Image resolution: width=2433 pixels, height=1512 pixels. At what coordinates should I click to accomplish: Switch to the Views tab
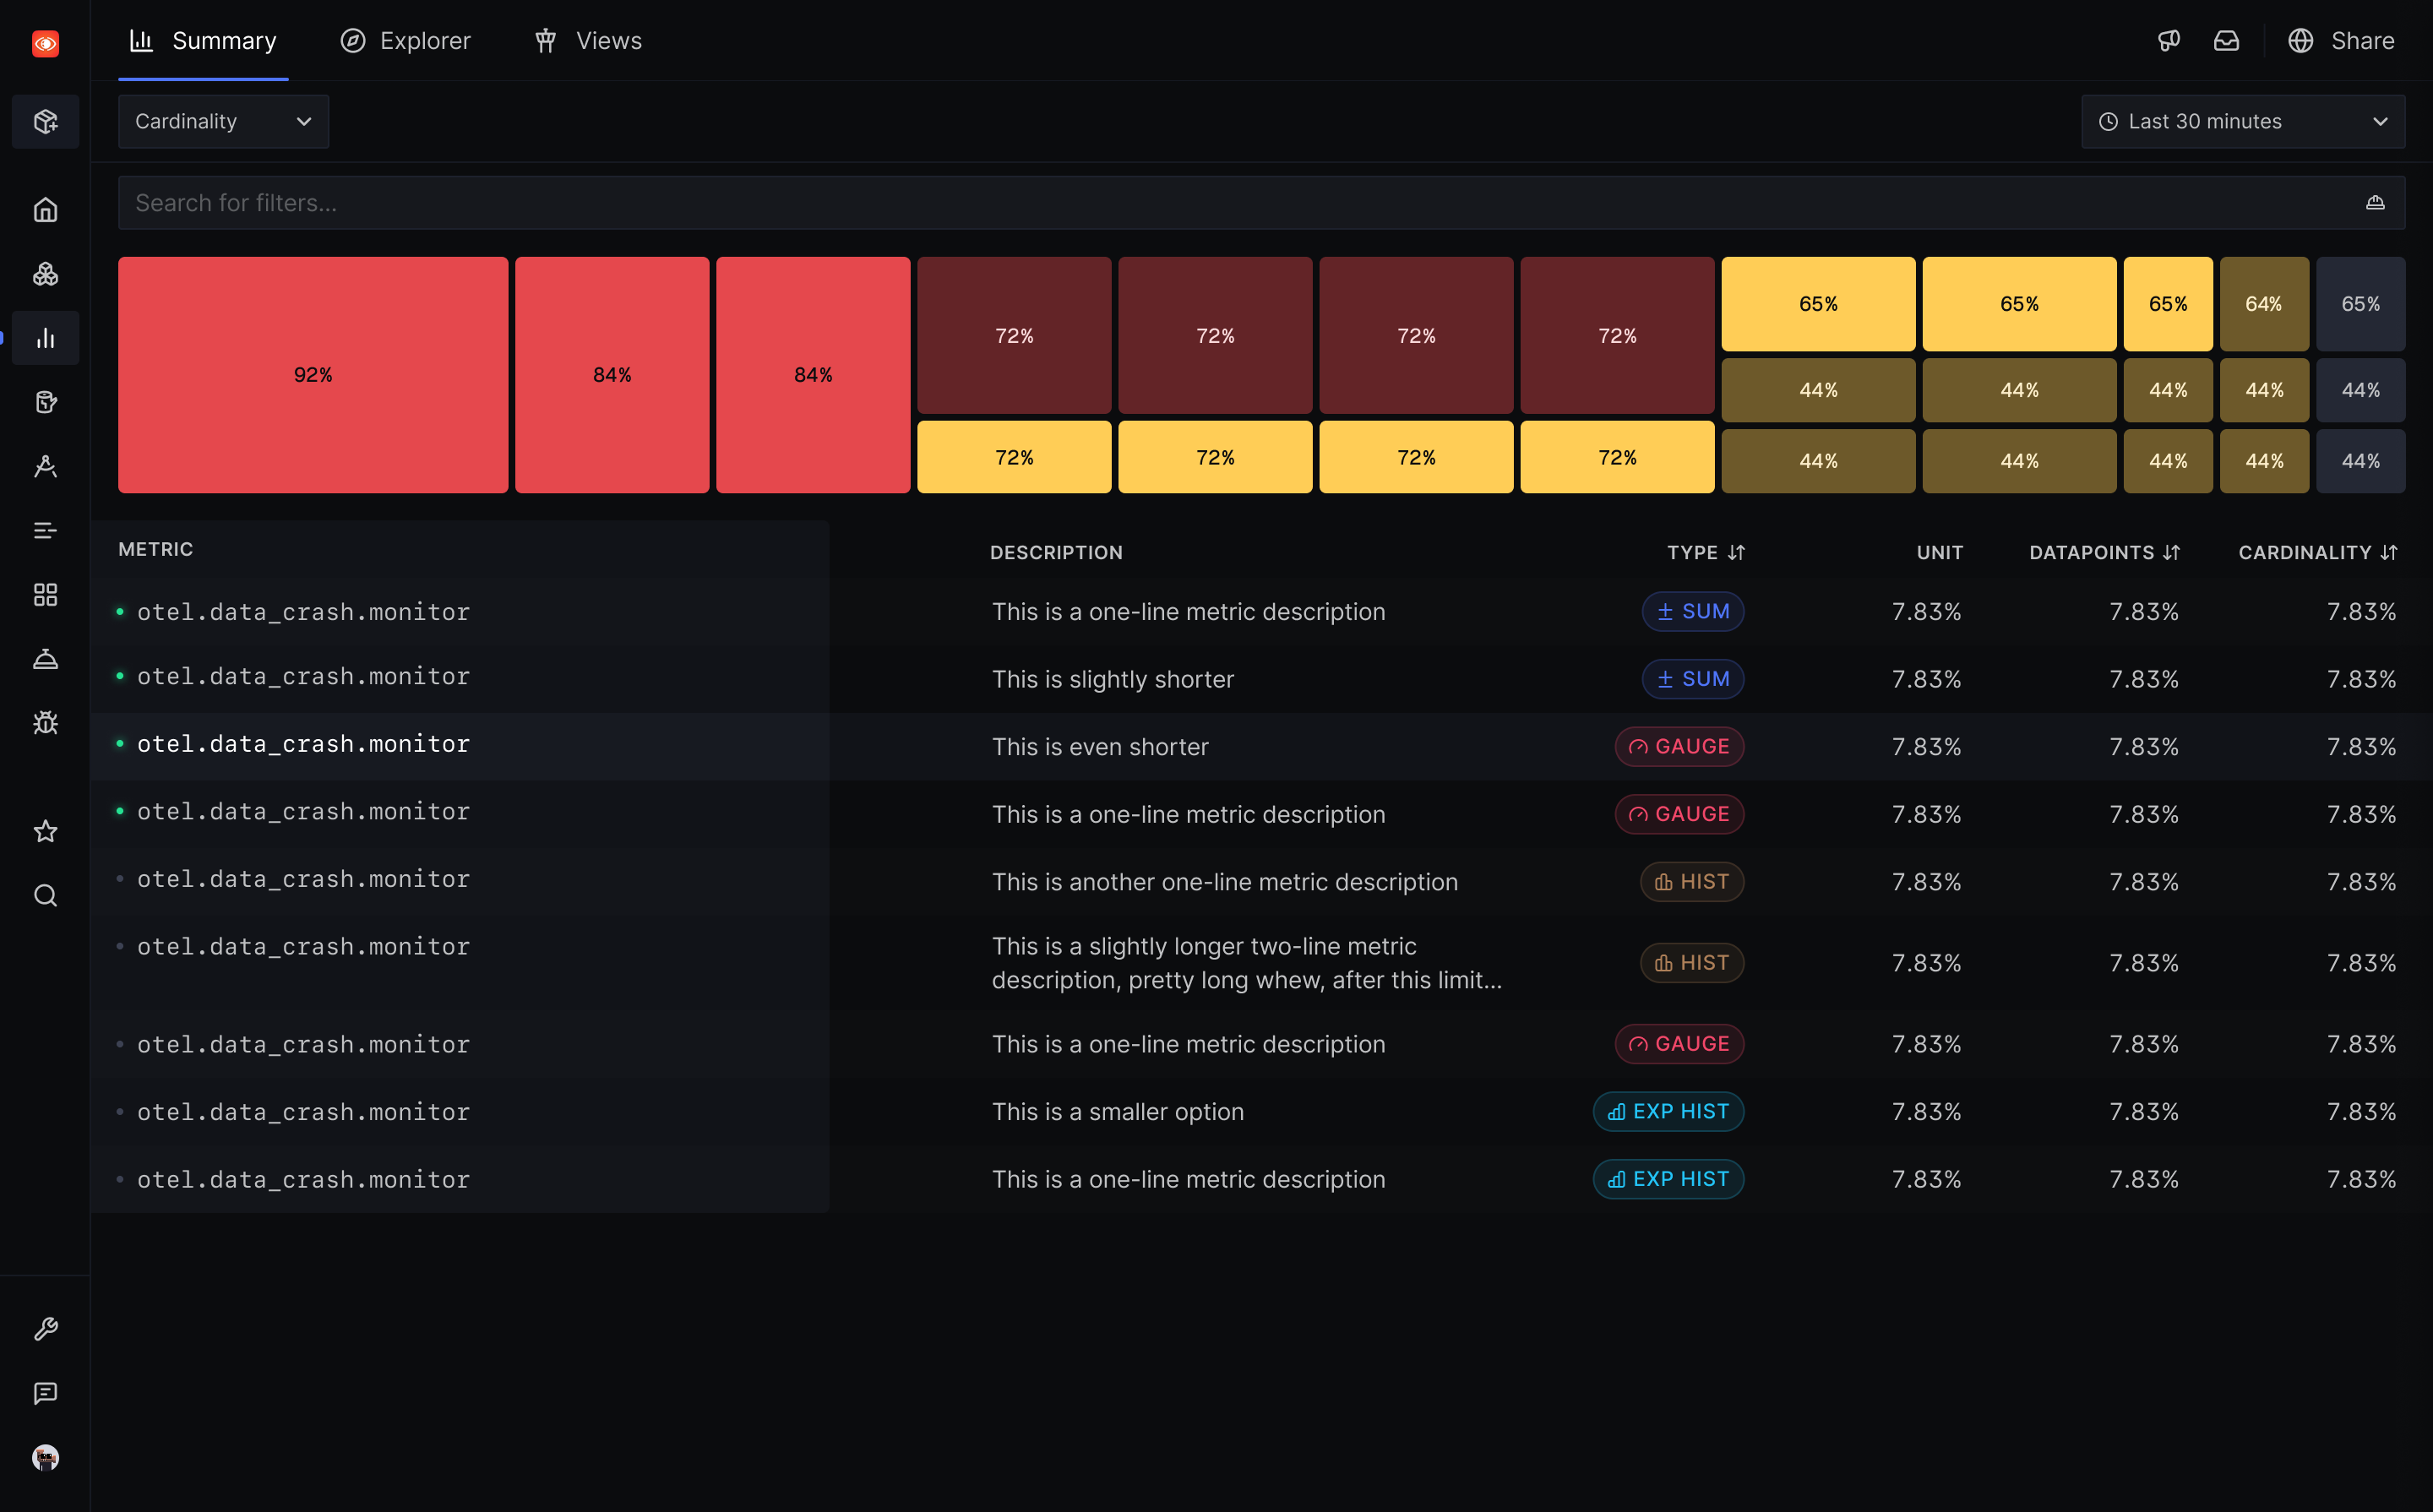[x=588, y=41]
